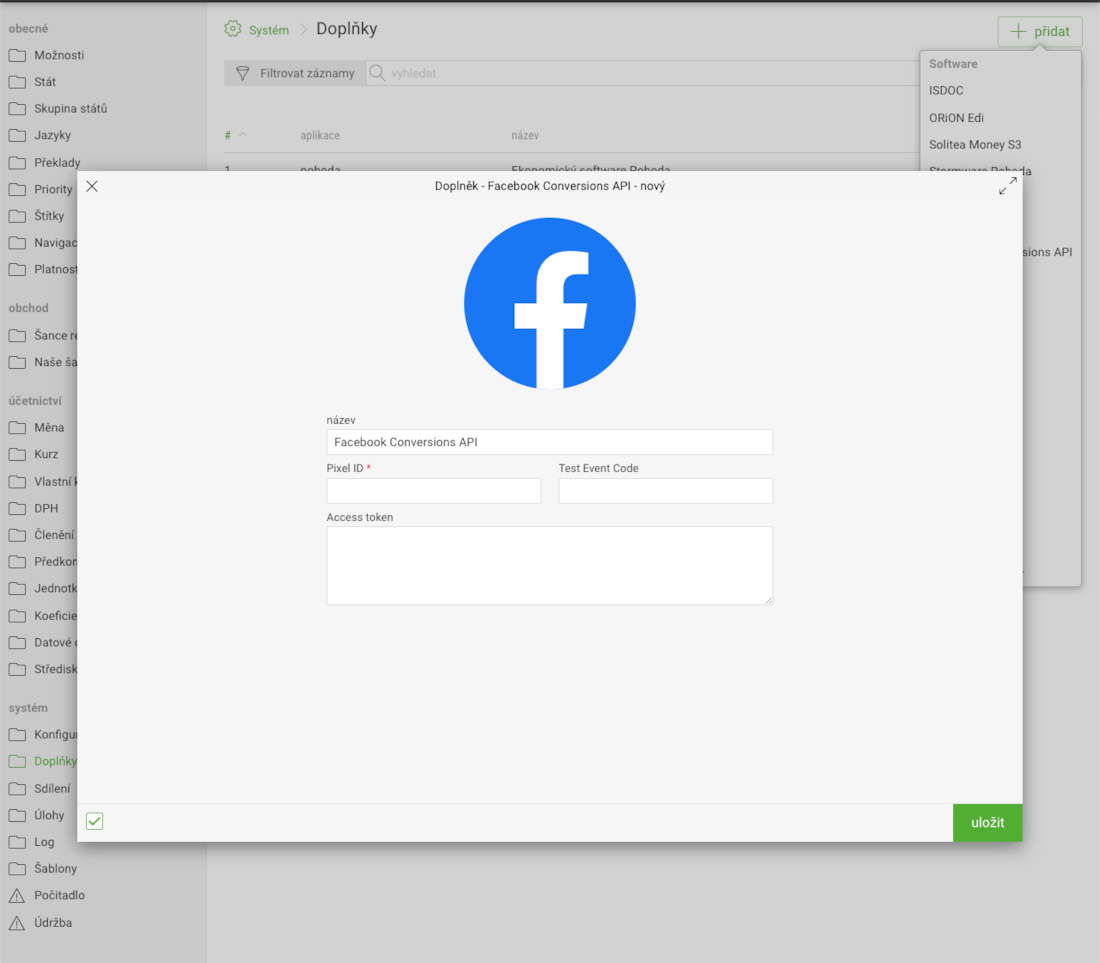The image size is (1100, 963).
Task: Click the Možnosti folder icon
Action: [x=18, y=55]
